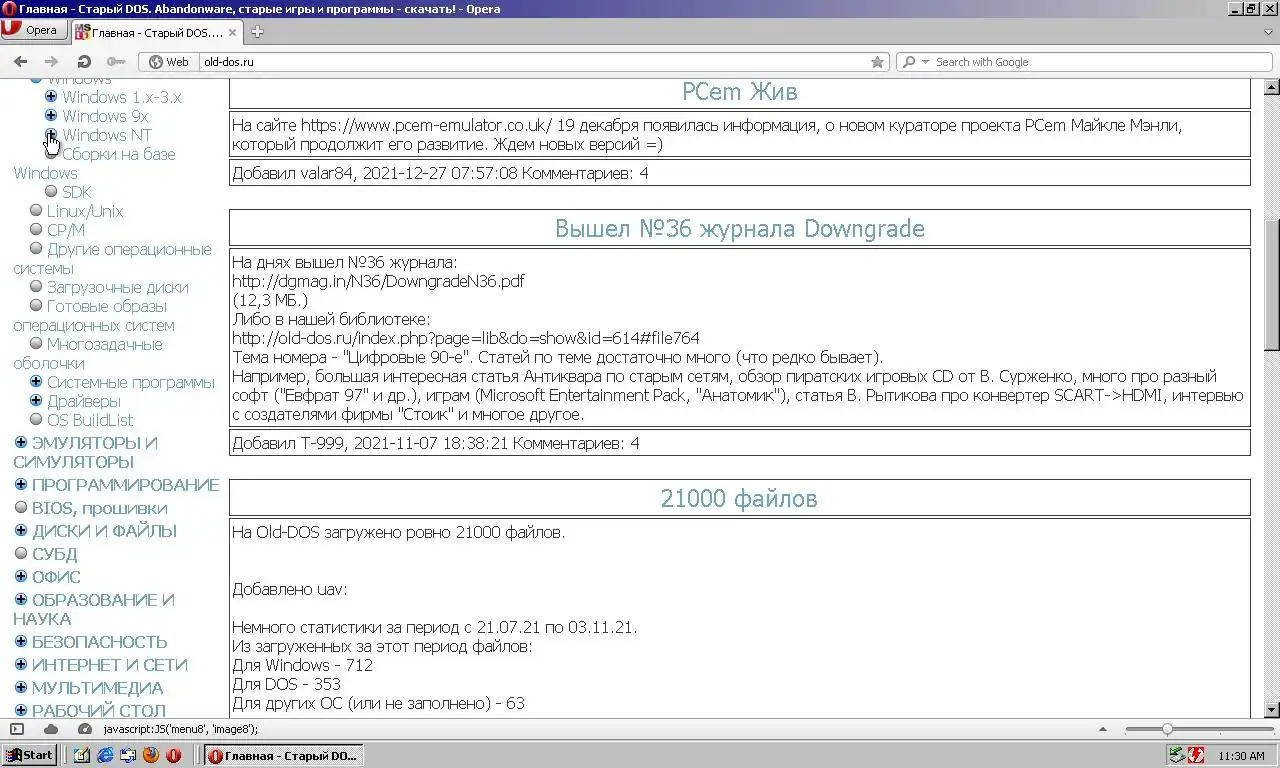
Task: Go back with the back arrow
Action: pyautogui.click(x=20, y=62)
